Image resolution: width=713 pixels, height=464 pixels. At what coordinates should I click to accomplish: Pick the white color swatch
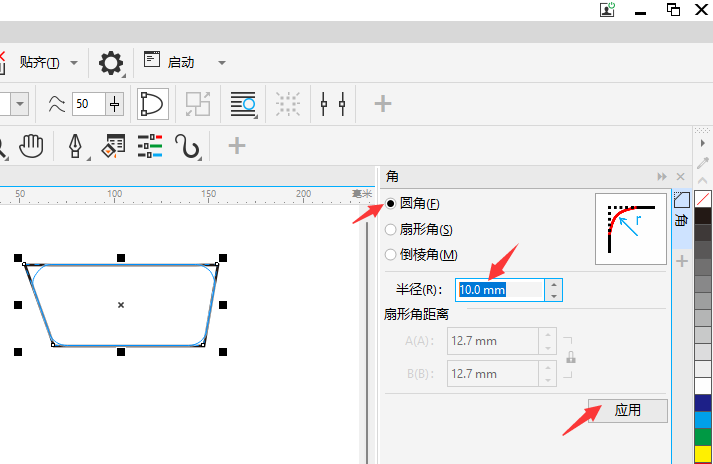point(703,386)
